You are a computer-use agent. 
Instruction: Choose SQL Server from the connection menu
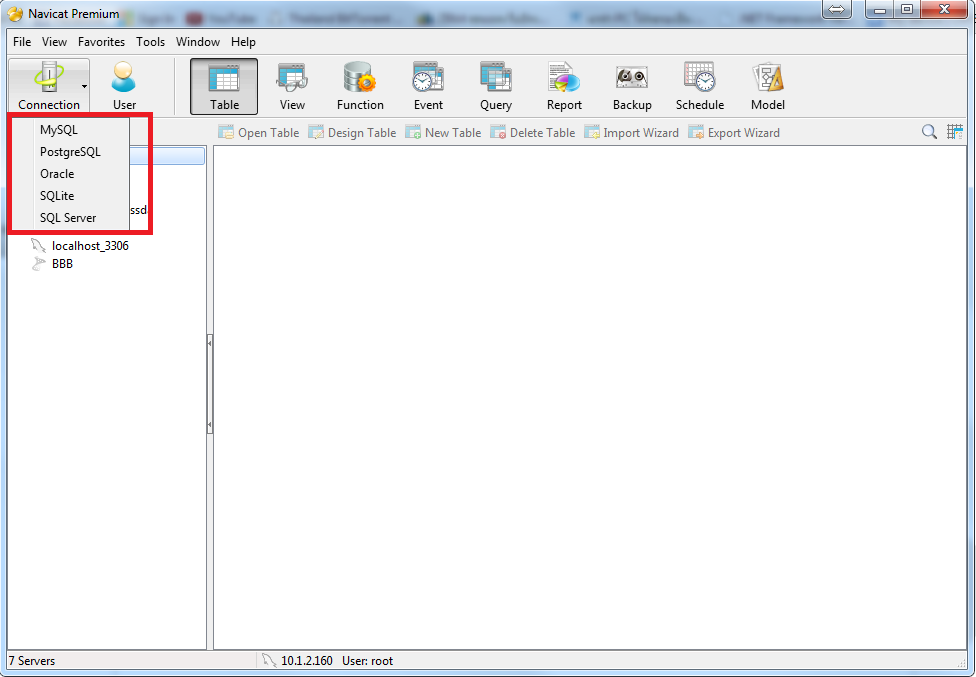[70, 218]
